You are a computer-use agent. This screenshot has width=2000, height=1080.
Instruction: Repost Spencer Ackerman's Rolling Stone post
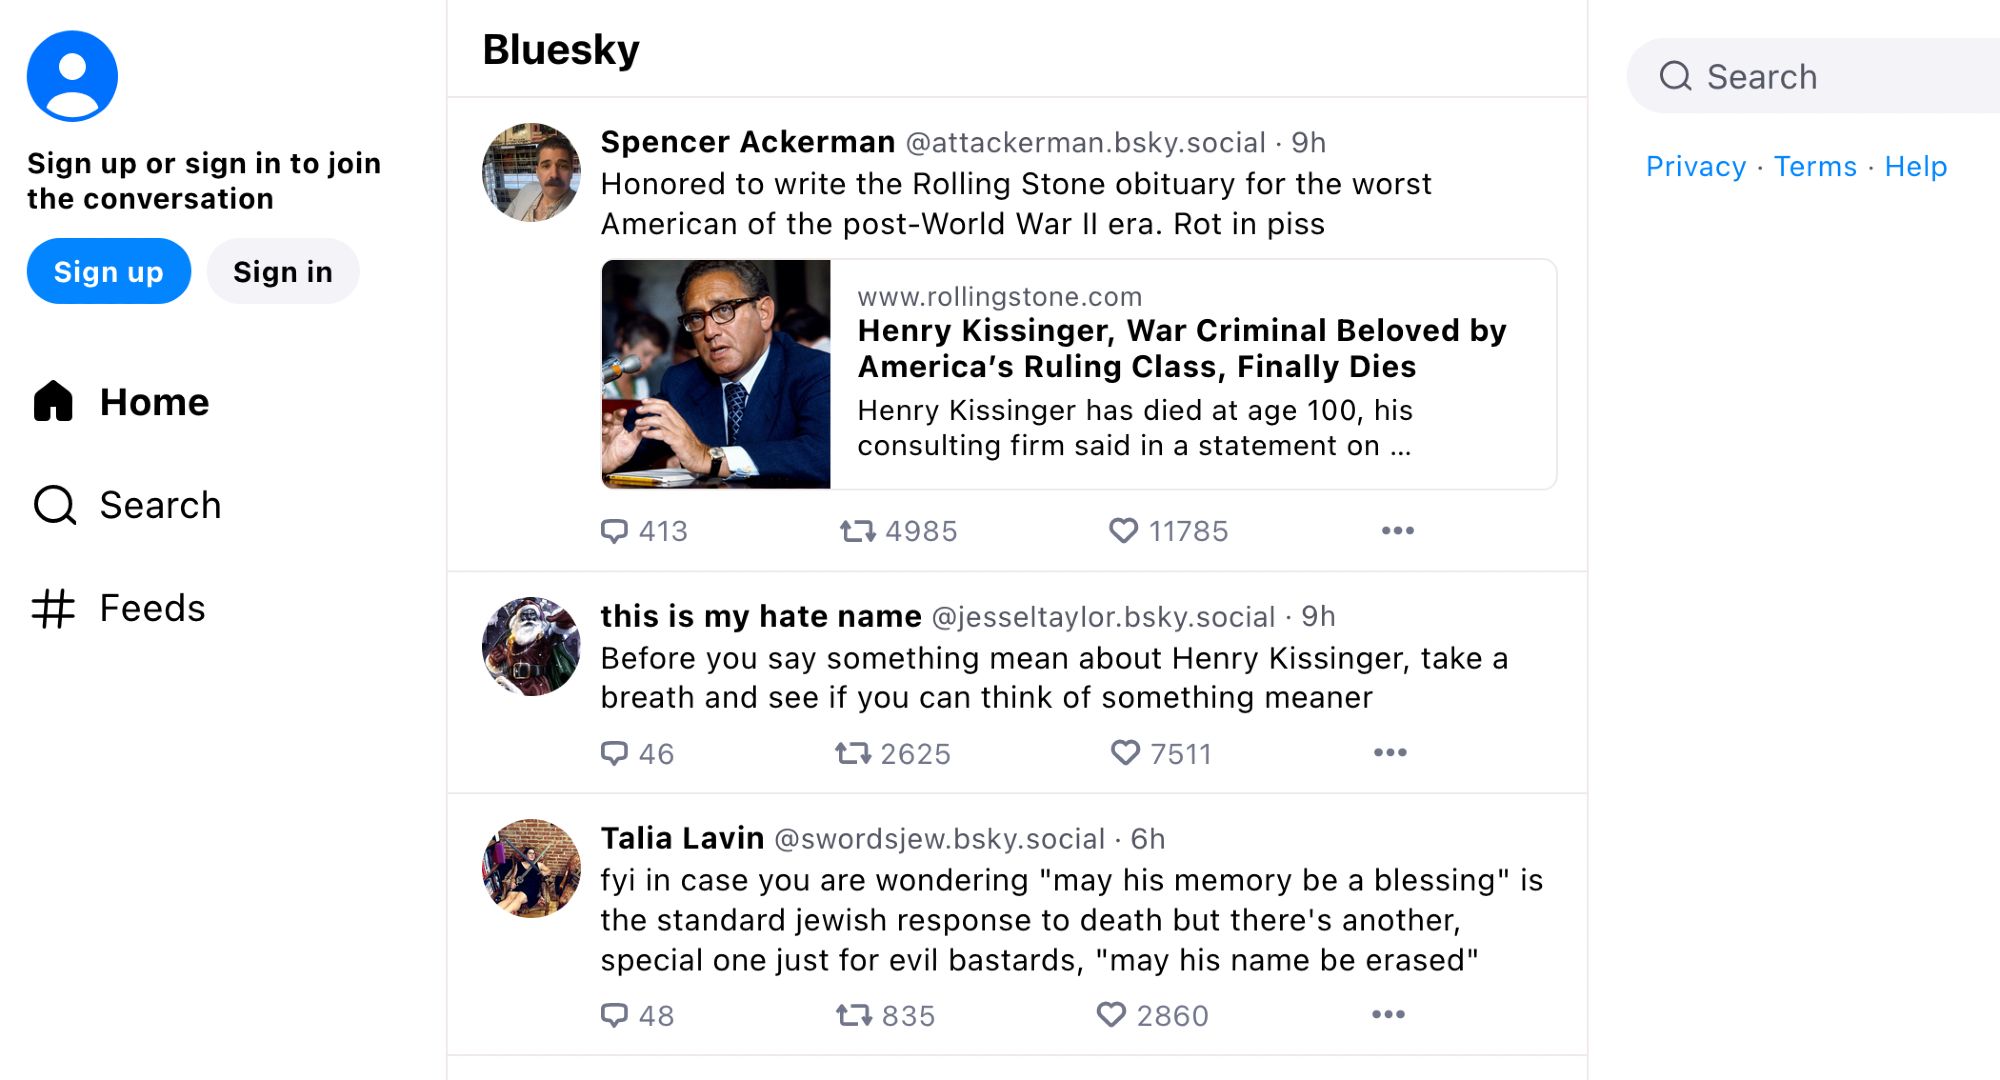pyautogui.click(x=857, y=531)
